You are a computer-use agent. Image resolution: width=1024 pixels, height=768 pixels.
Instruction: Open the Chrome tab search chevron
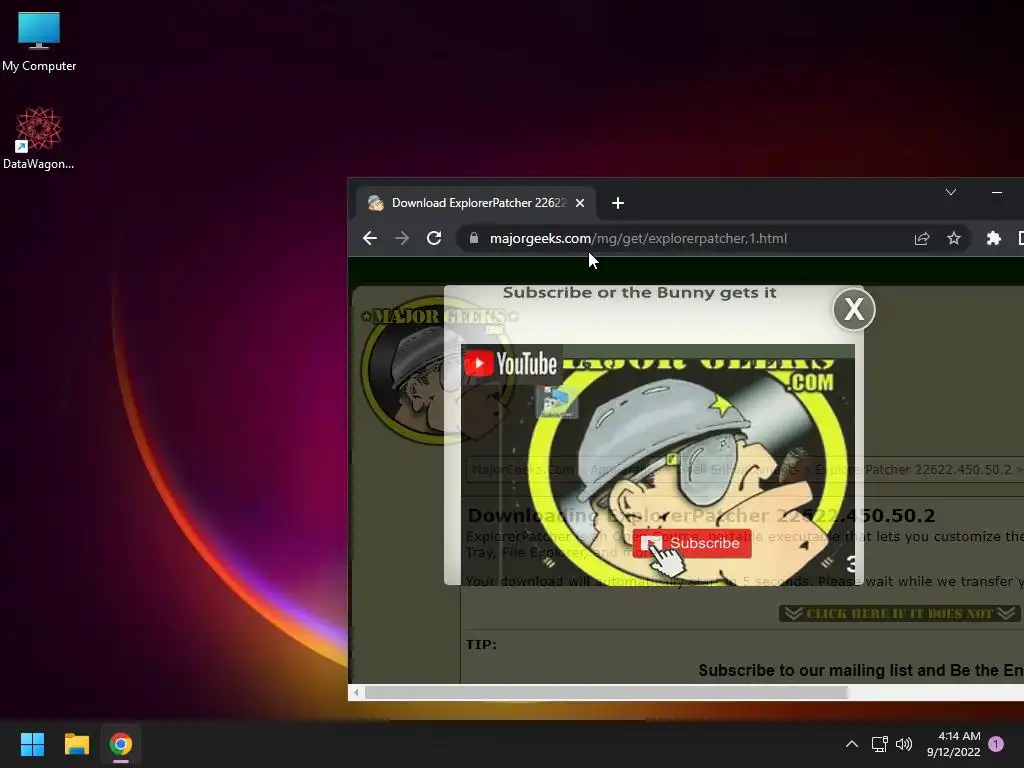pyautogui.click(x=951, y=192)
